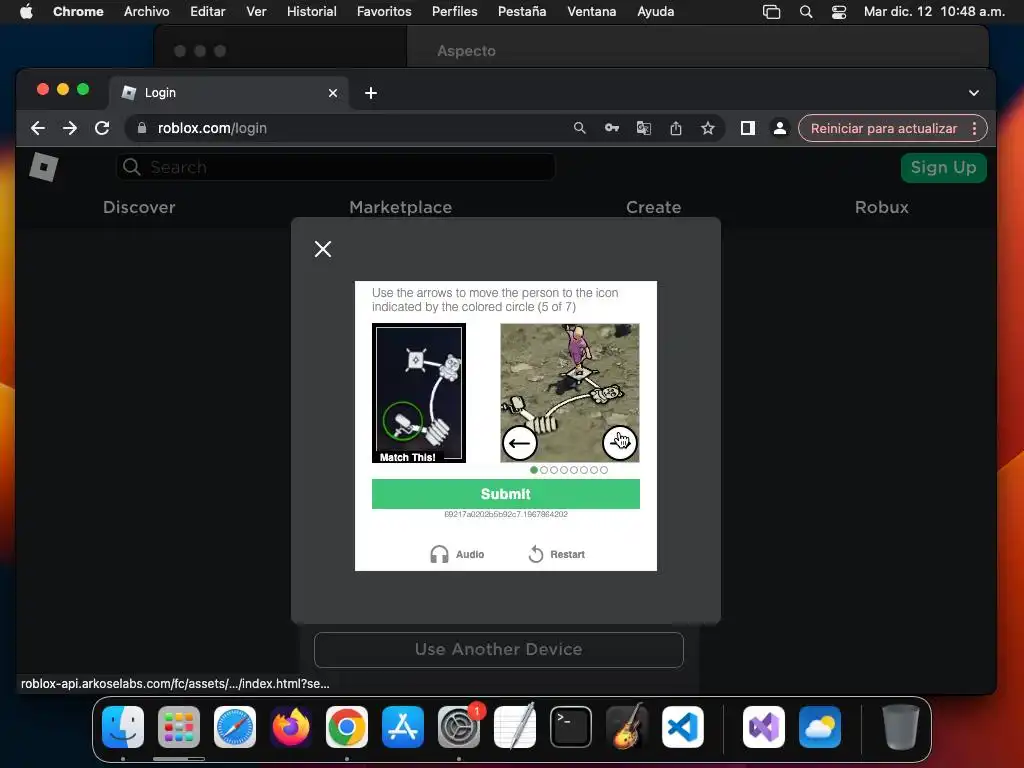Open the Ventana menu
The height and width of the screenshot is (768, 1024).
click(592, 11)
